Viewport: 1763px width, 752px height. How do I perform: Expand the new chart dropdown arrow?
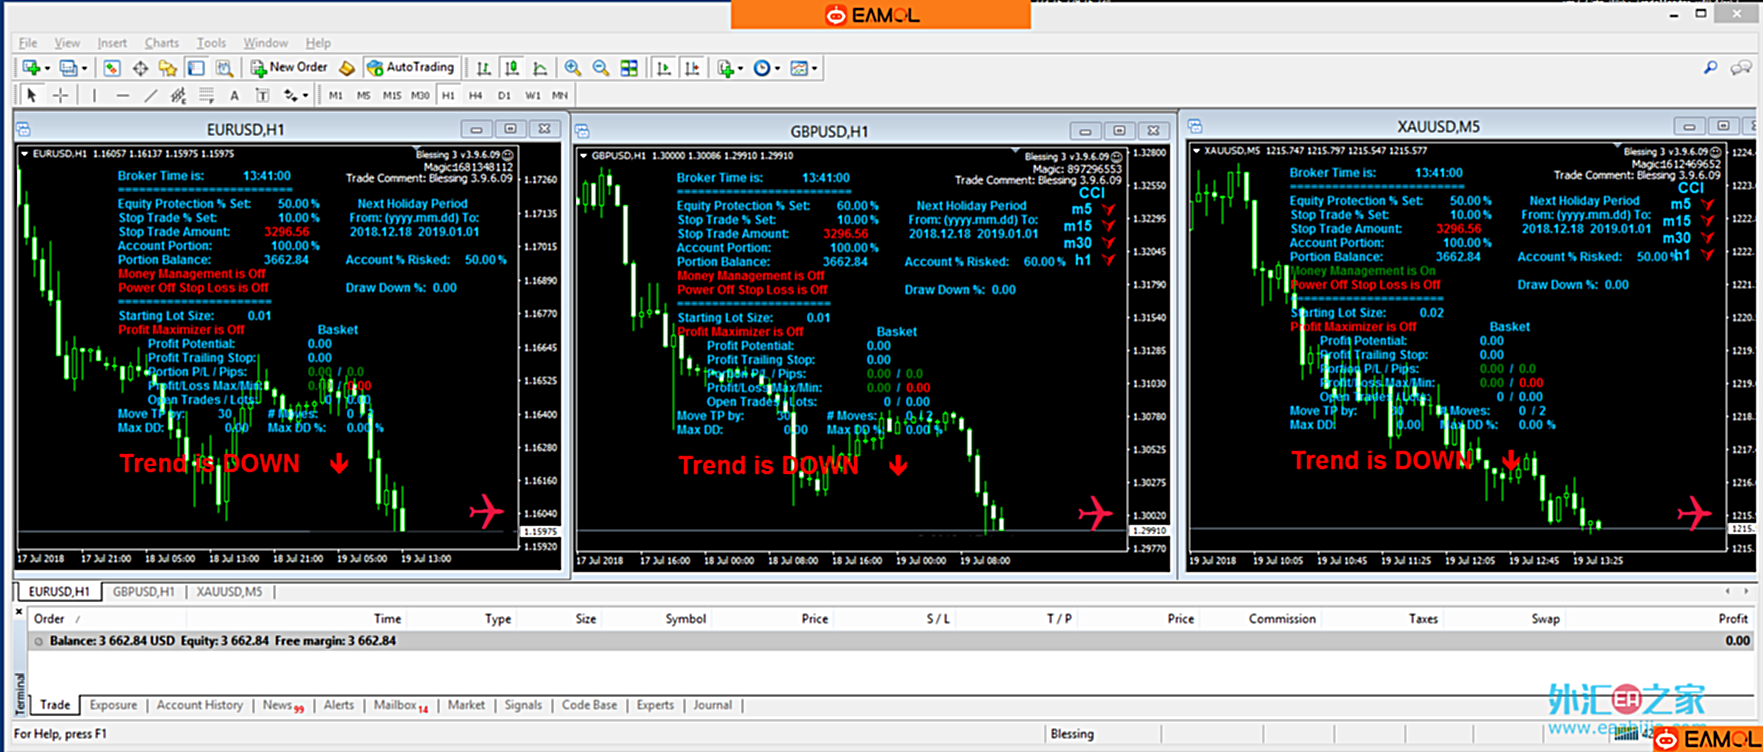(x=47, y=68)
